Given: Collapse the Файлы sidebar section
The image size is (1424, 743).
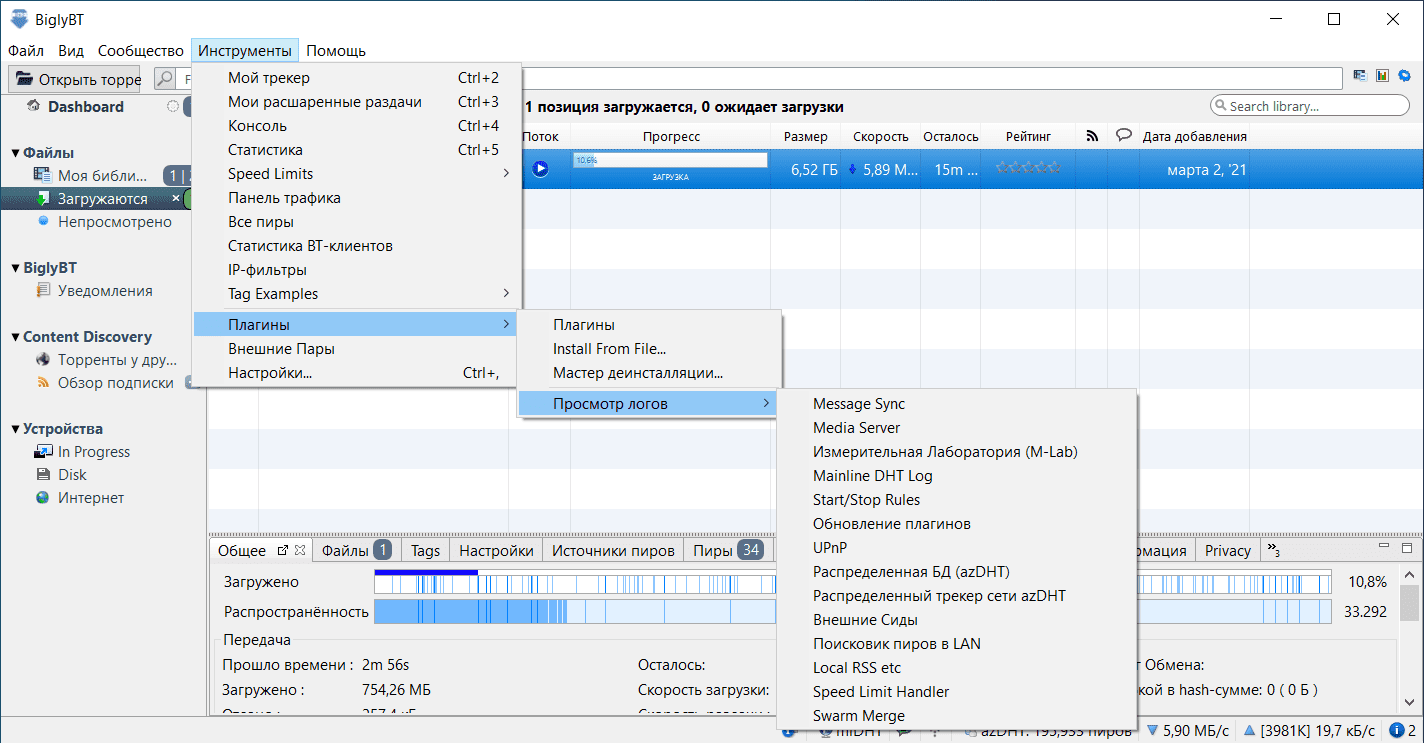Looking at the screenshot, I should (x=15, y=153).
